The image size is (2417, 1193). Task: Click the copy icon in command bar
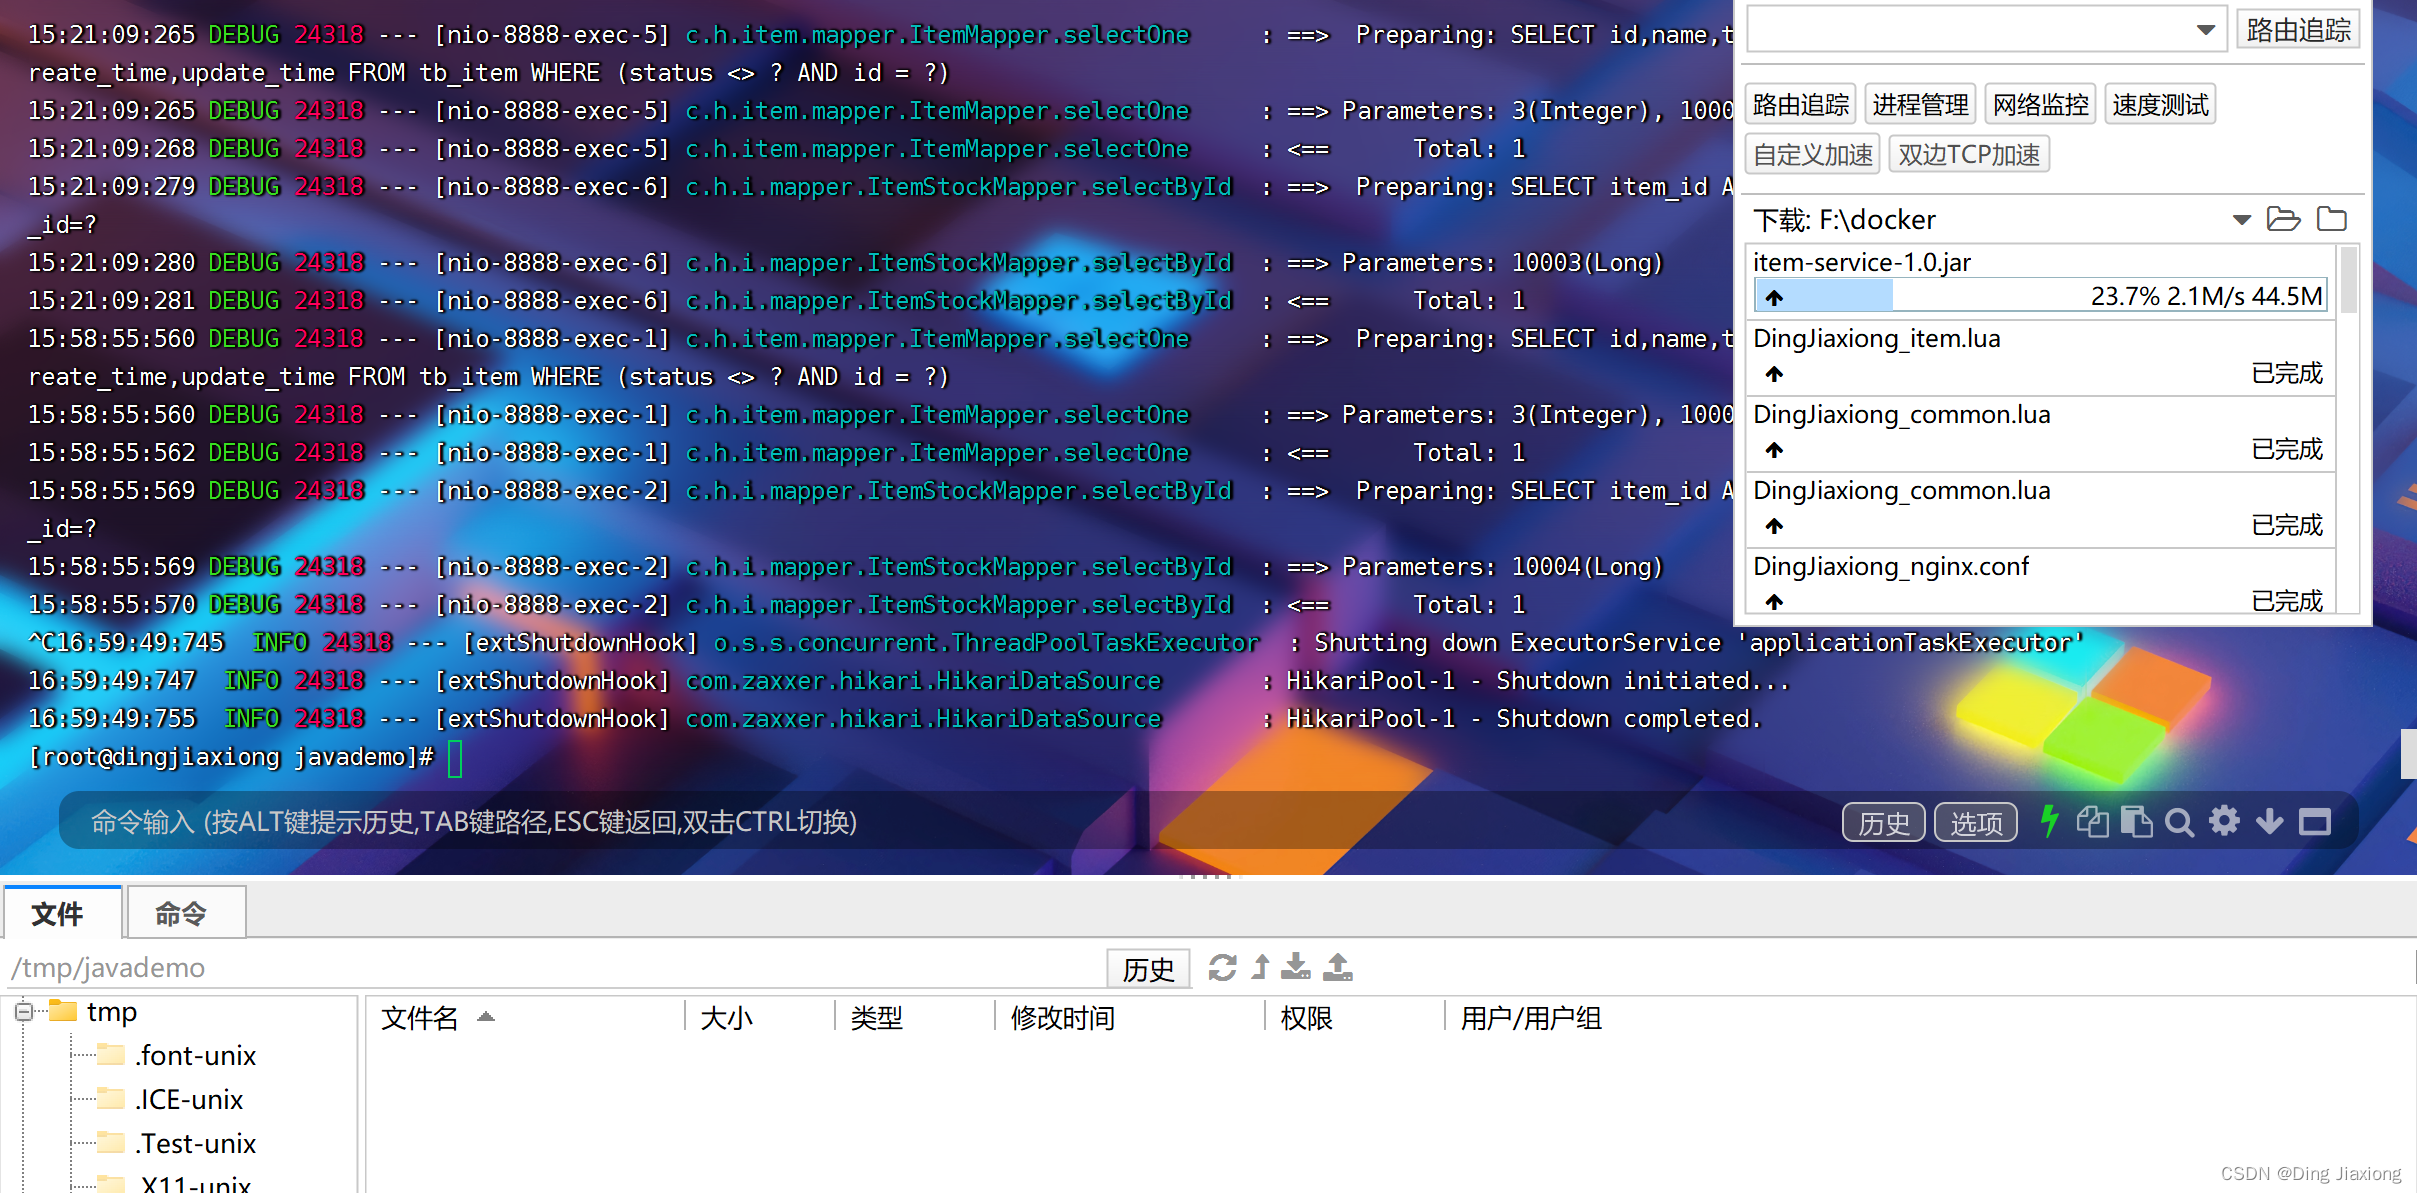(x=2092, y=822)
